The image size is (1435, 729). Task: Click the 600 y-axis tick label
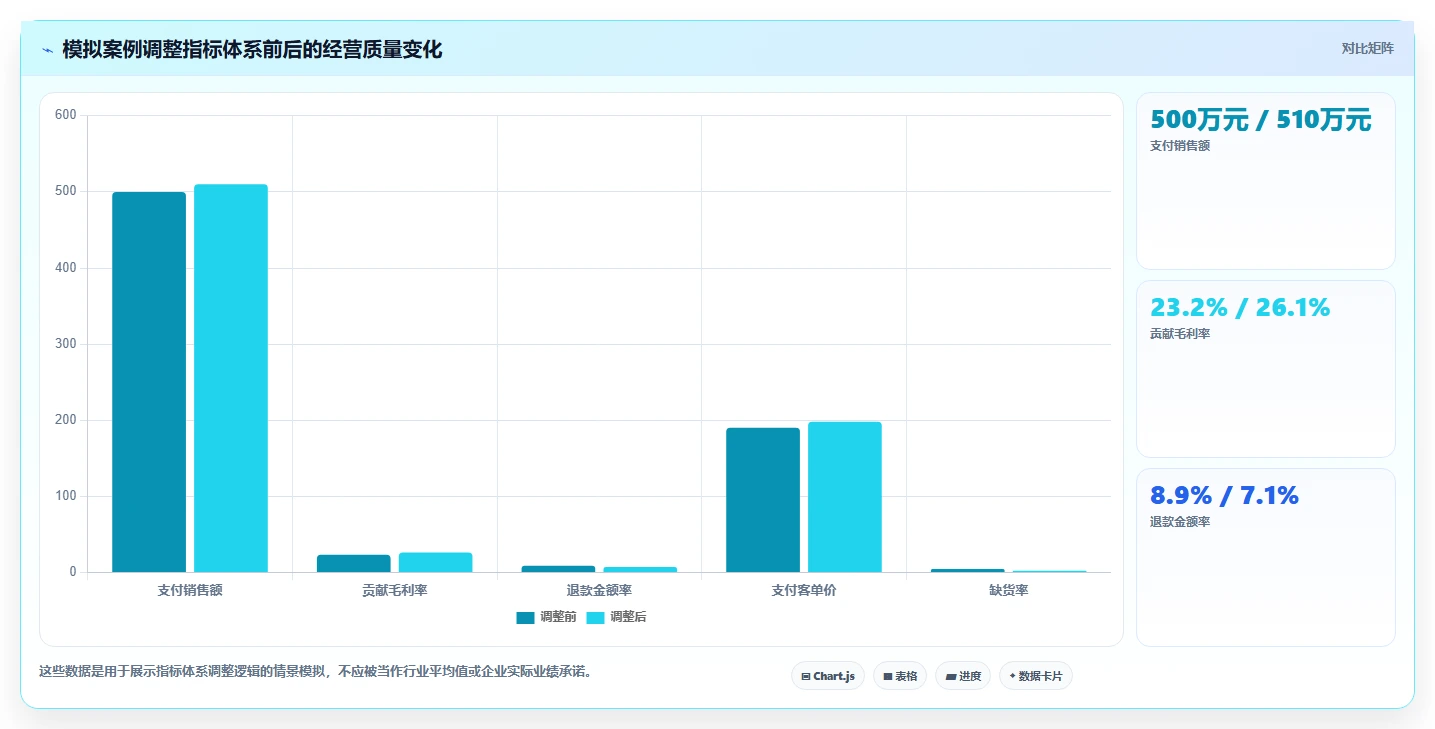pos(66,115)
